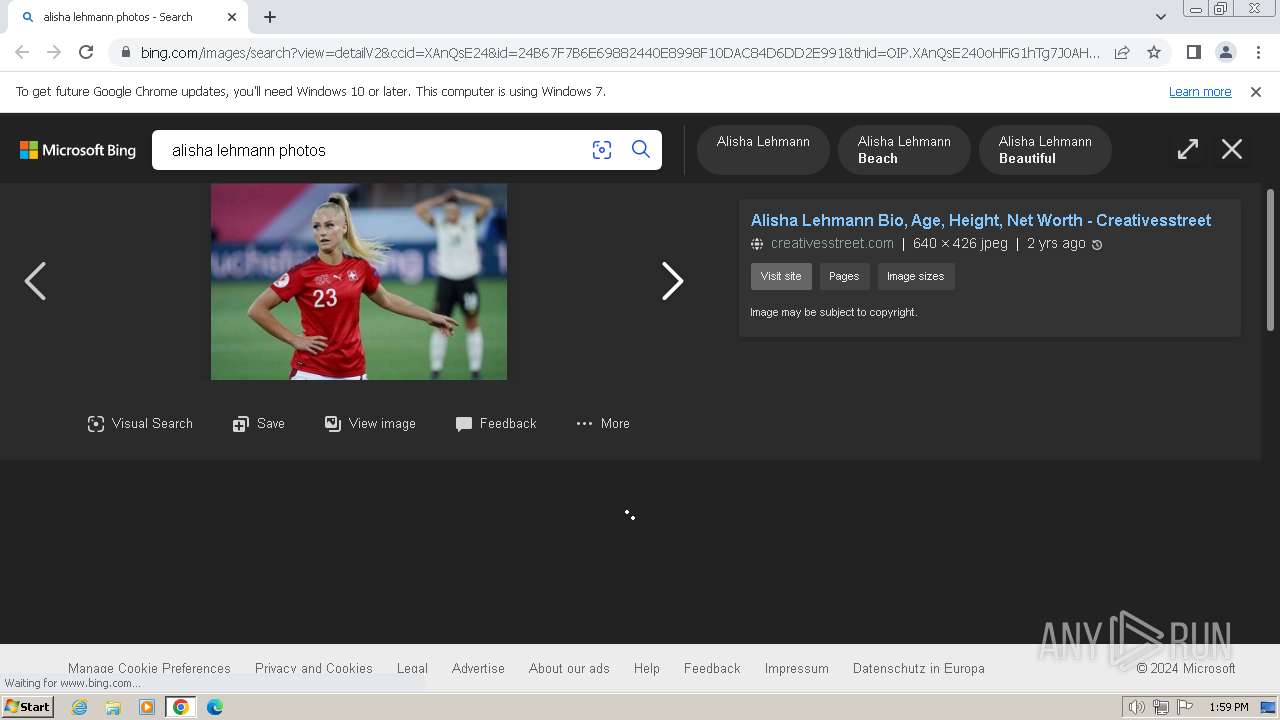Bookmark this page with star icon
The image size is (1280, 720).
click(x=1154, y=52)
